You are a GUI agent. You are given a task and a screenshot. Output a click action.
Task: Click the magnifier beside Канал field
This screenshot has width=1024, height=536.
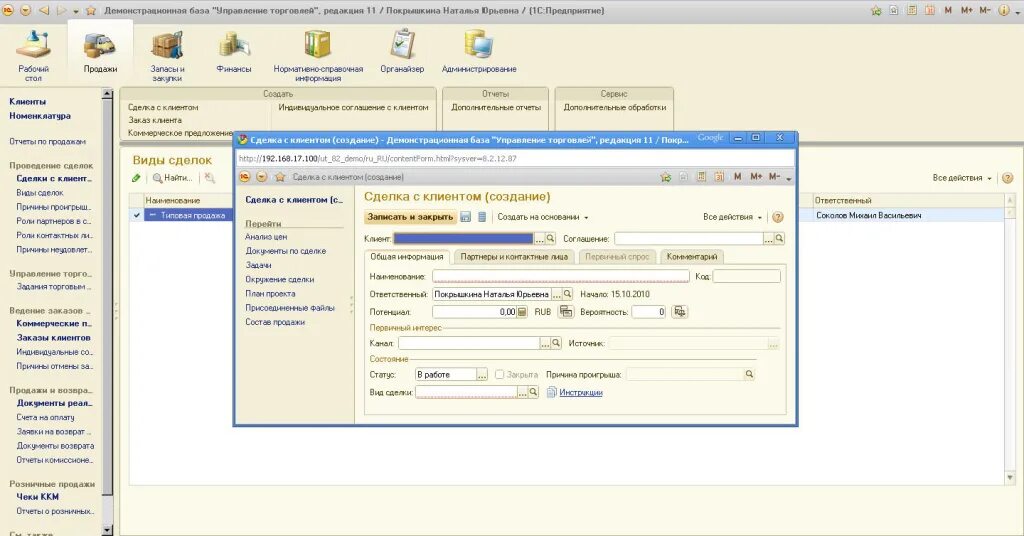556,343
